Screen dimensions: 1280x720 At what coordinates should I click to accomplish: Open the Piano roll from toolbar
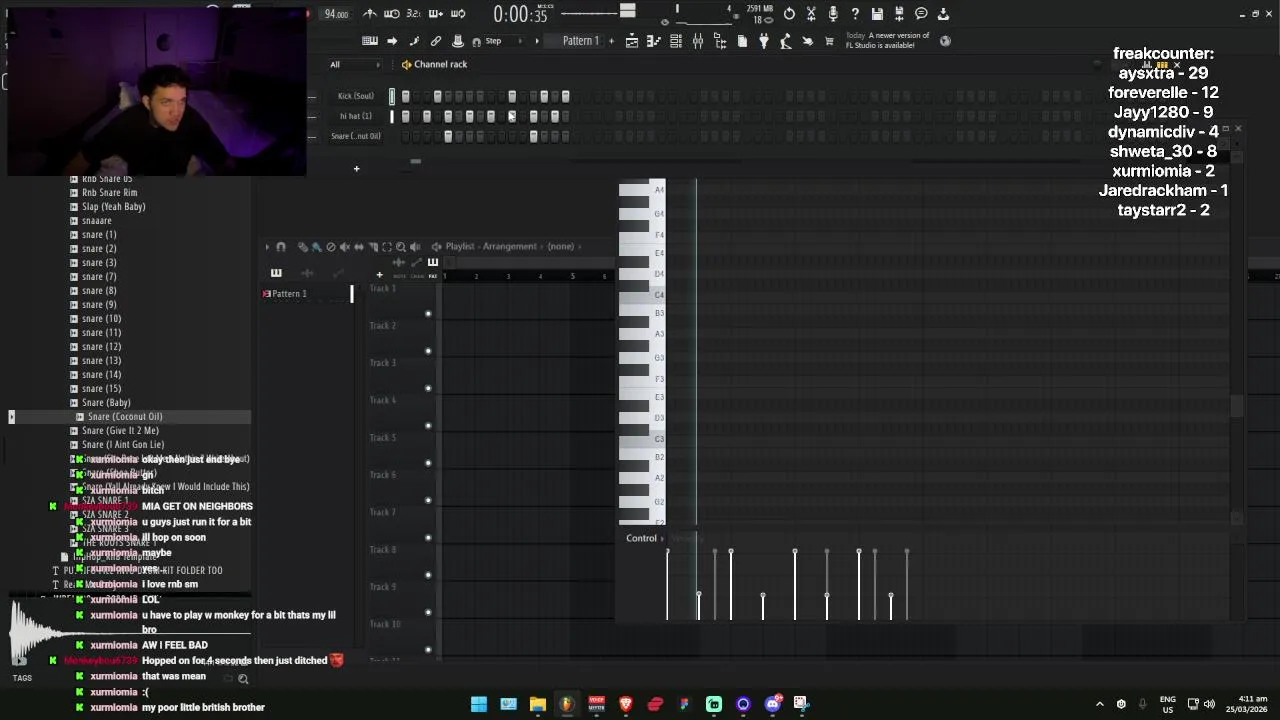tap(653, 41)
